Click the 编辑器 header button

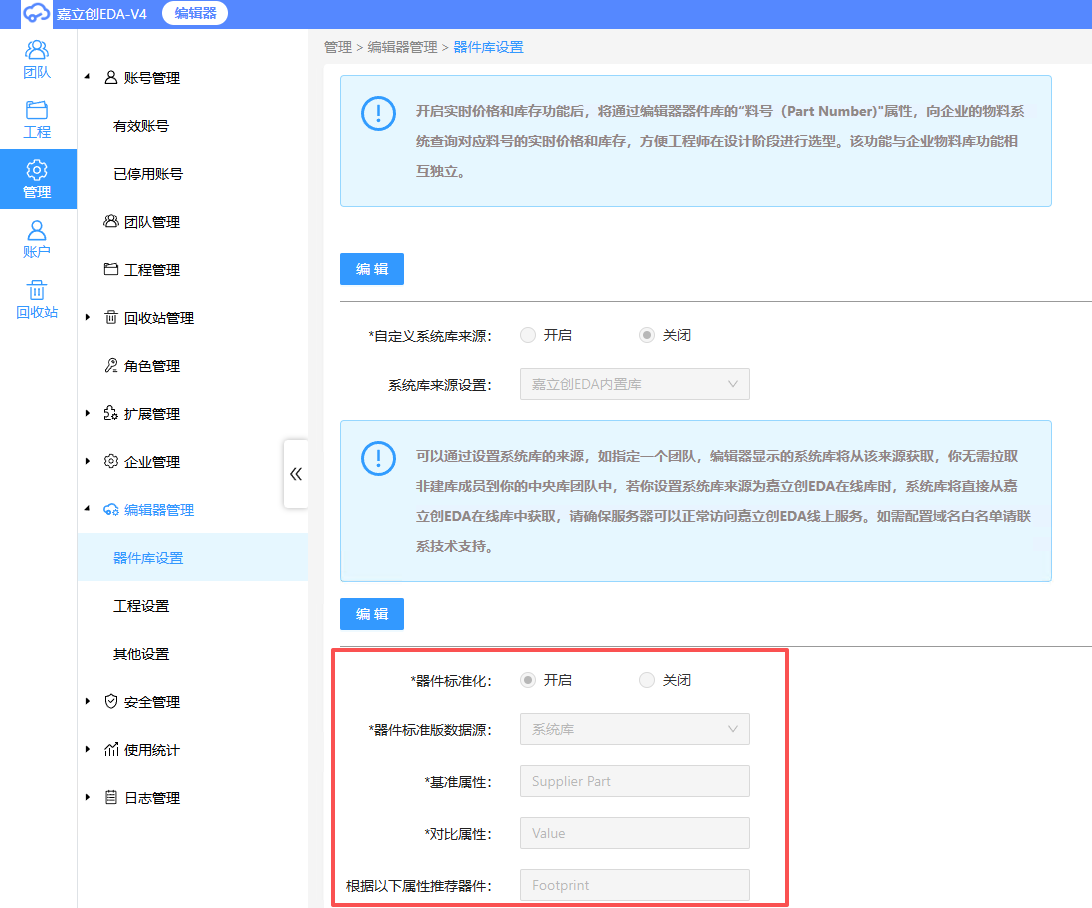pyautogui.click(x=195, y=13)
